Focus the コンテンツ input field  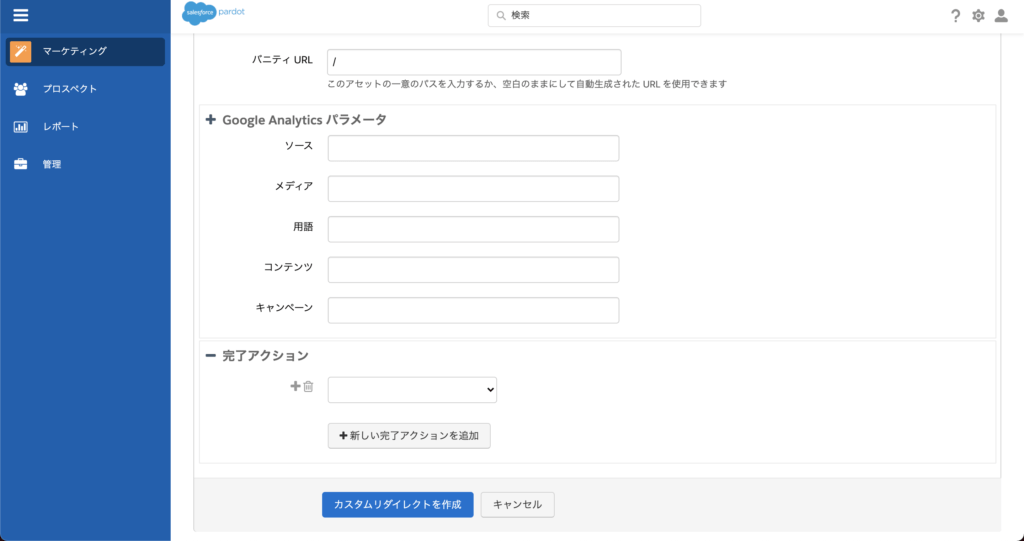click(473, 270)
